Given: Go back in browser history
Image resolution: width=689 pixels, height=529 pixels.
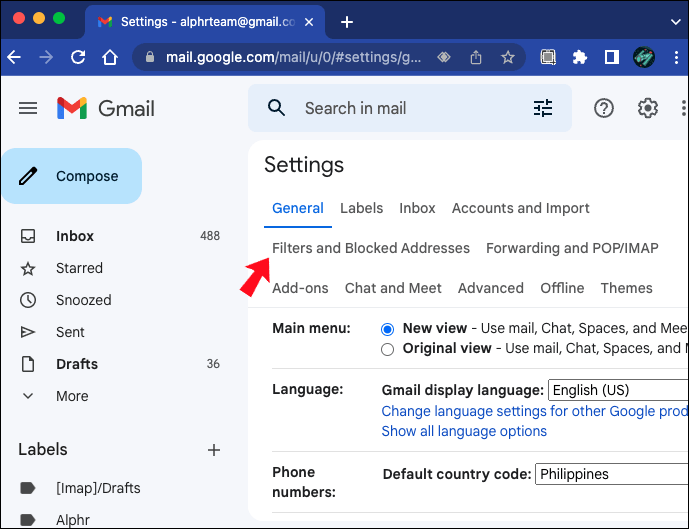Looking at the screenshot, I should pyautogui.click(x=14, y=57).
